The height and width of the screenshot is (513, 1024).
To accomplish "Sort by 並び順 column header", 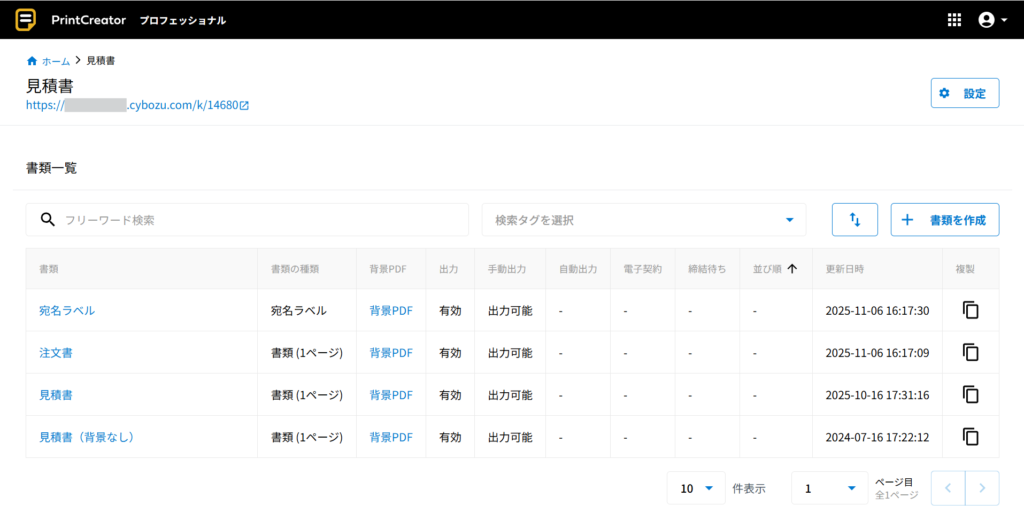I will coord(774,269).
